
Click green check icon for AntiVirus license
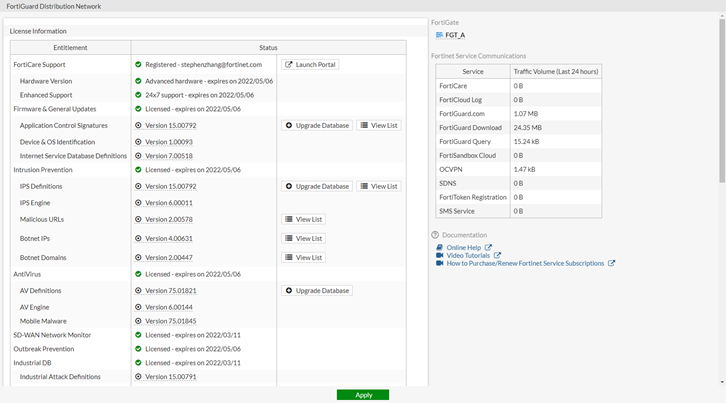tap(138, 274)
